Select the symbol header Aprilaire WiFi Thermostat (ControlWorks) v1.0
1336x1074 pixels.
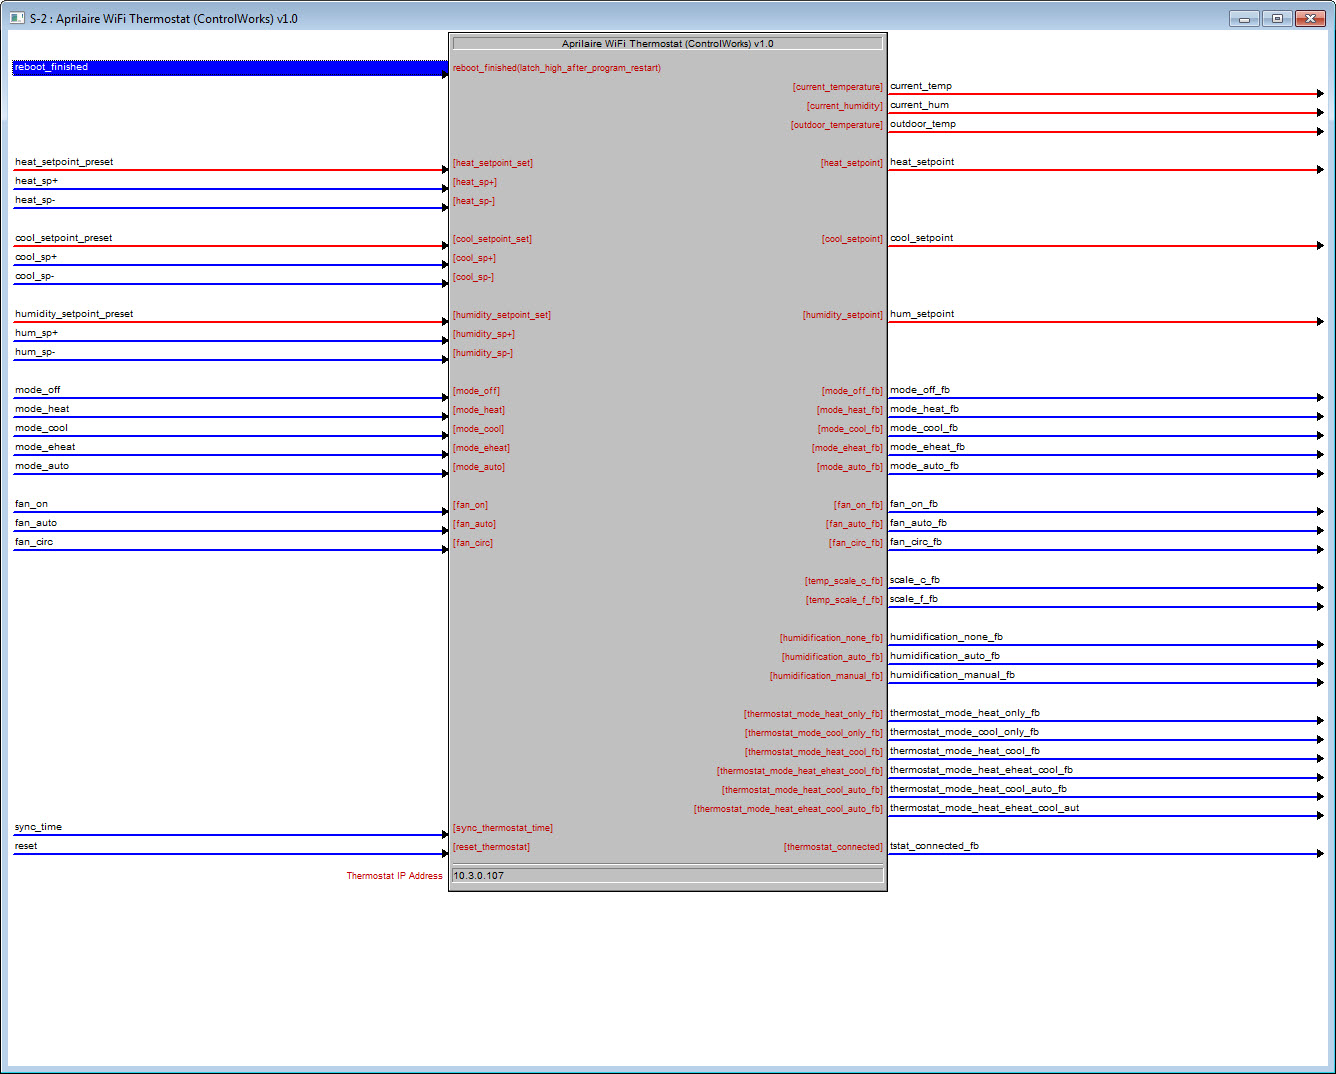668,44
